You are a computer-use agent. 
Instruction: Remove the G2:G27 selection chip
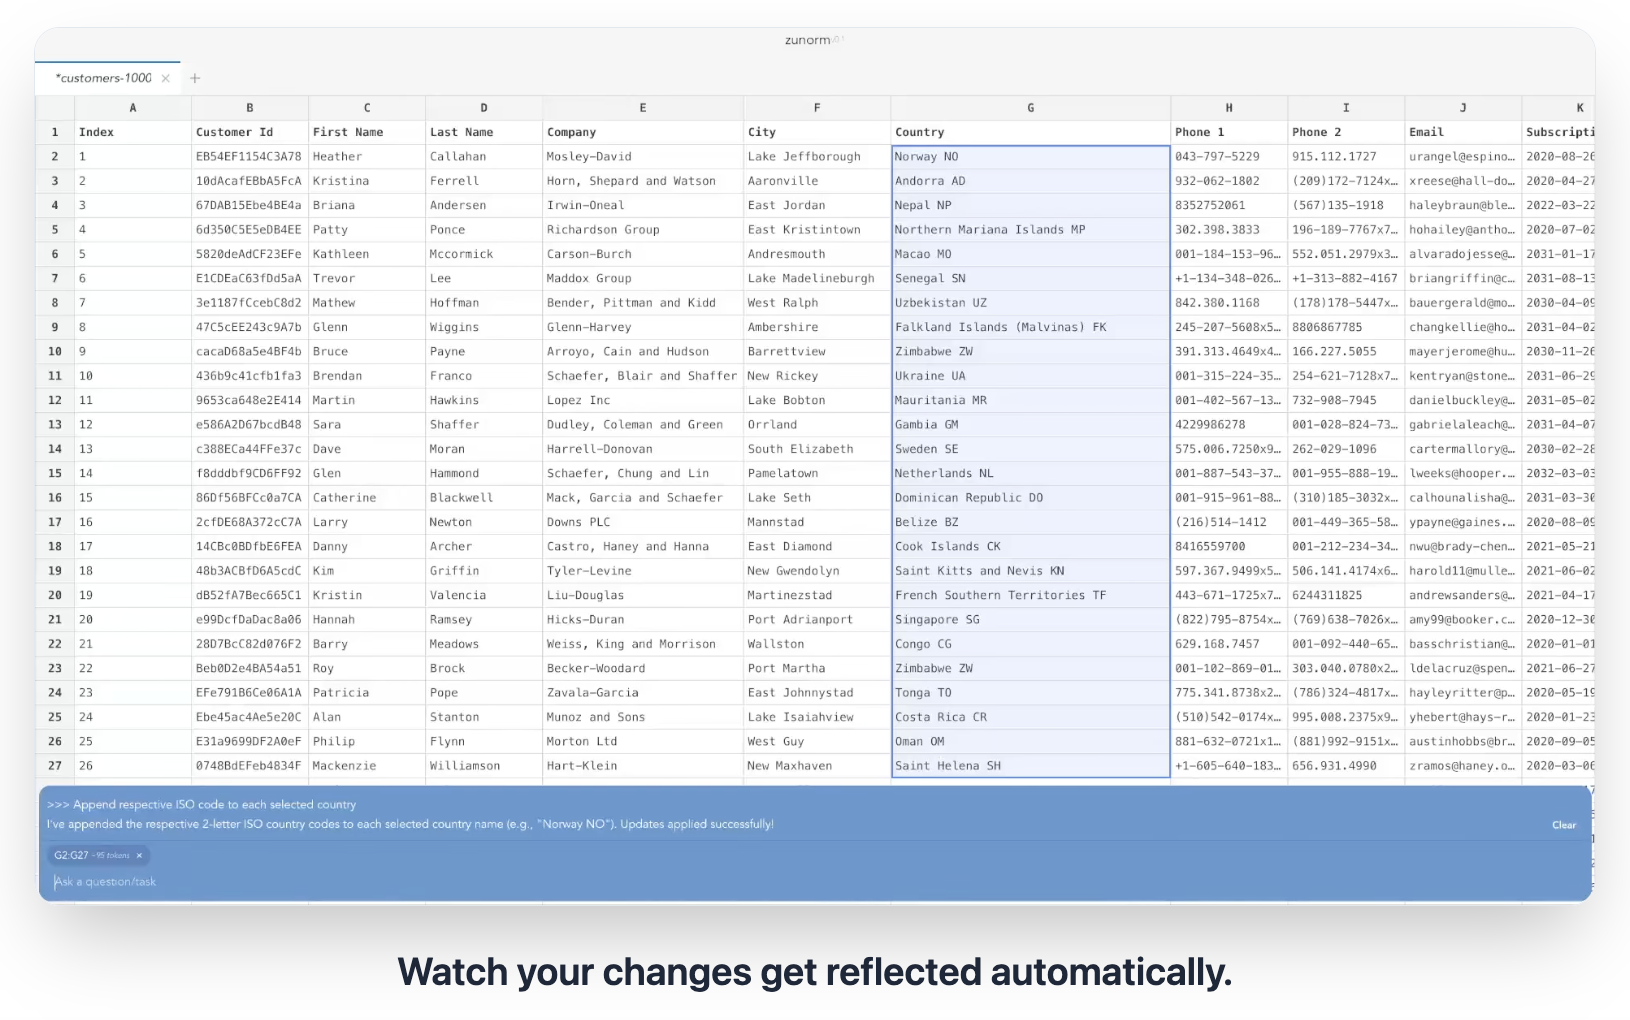[x=139, y=855]
